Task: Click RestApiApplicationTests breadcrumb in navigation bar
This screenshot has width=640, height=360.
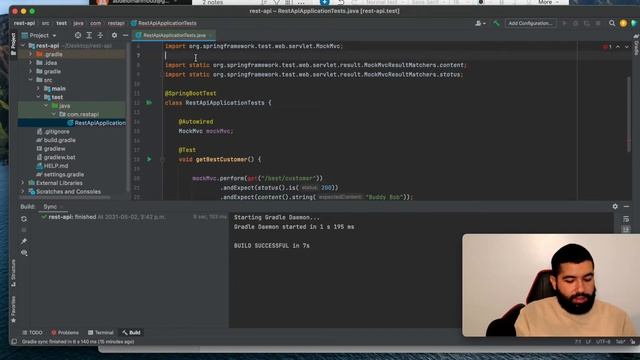Action: [164, 23]
